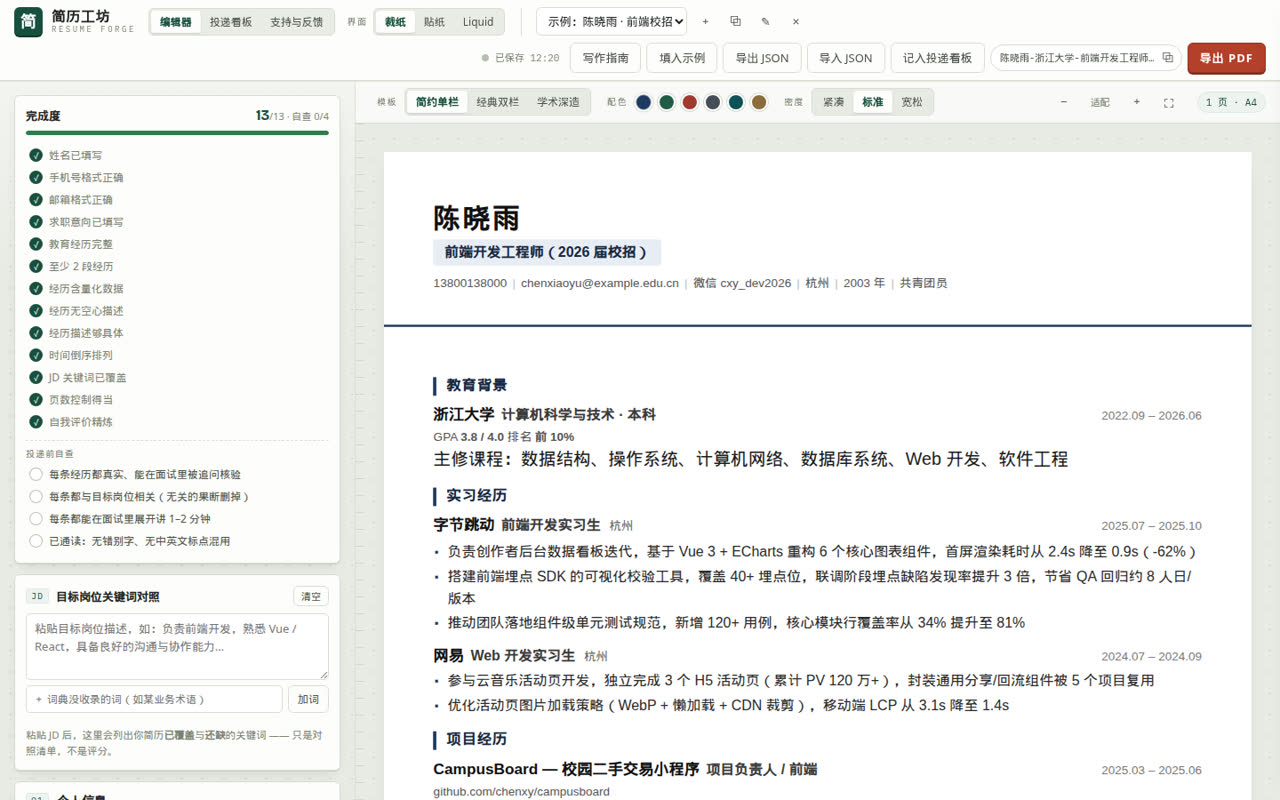This screenshot has width=1280, height=800.
Task: Choose the 经典双栏 template
Action: (x=498, y=102)
